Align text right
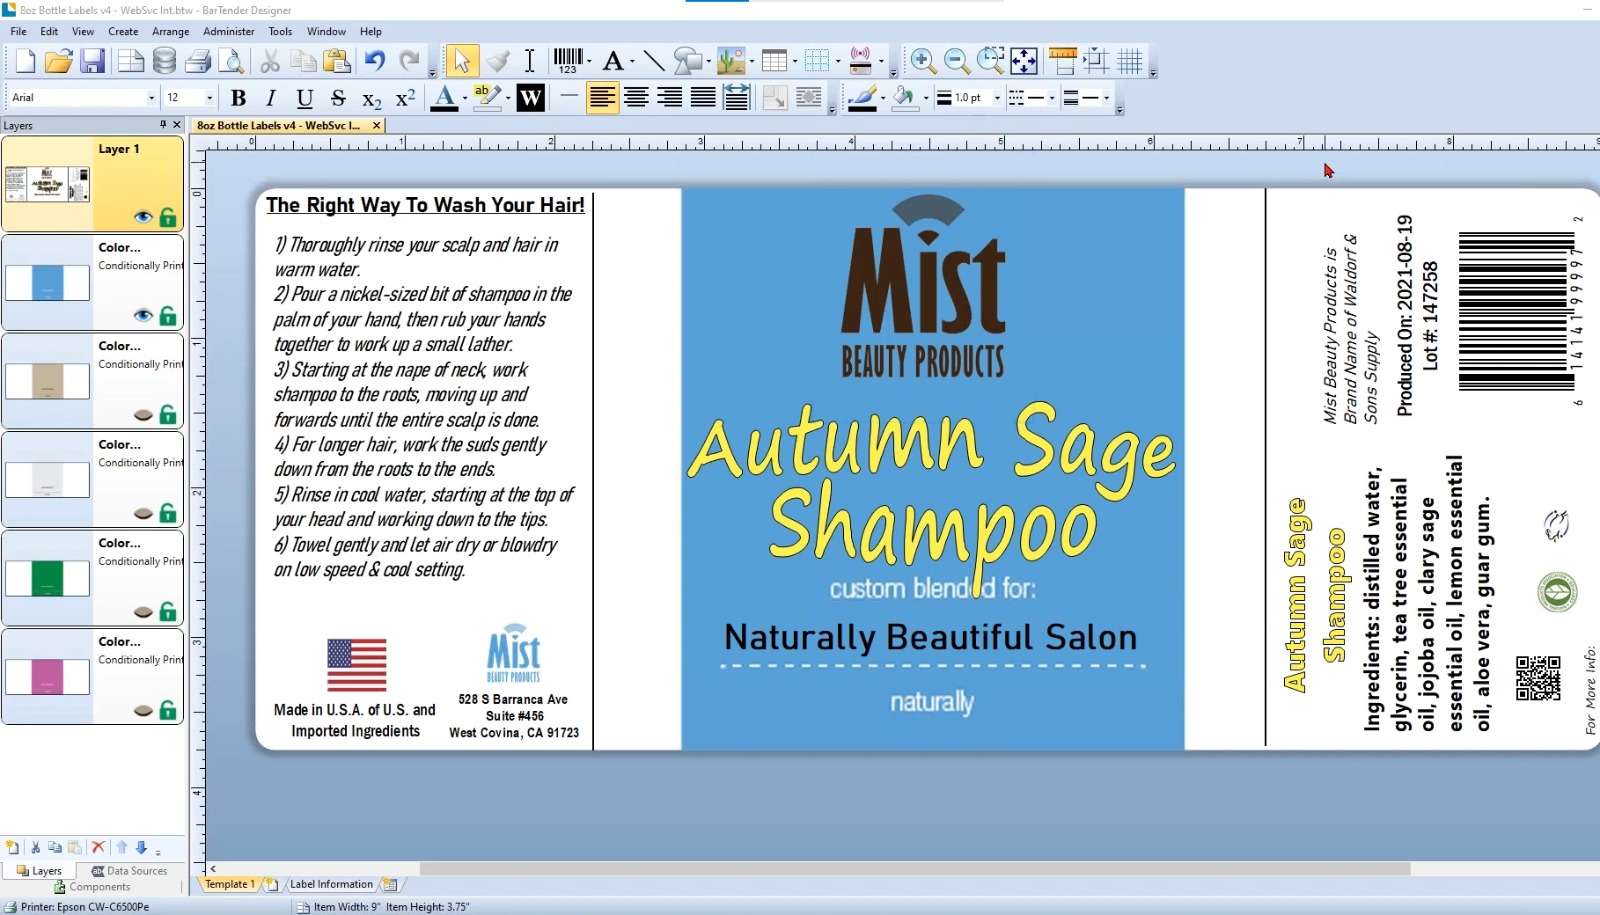 [670, 98]
